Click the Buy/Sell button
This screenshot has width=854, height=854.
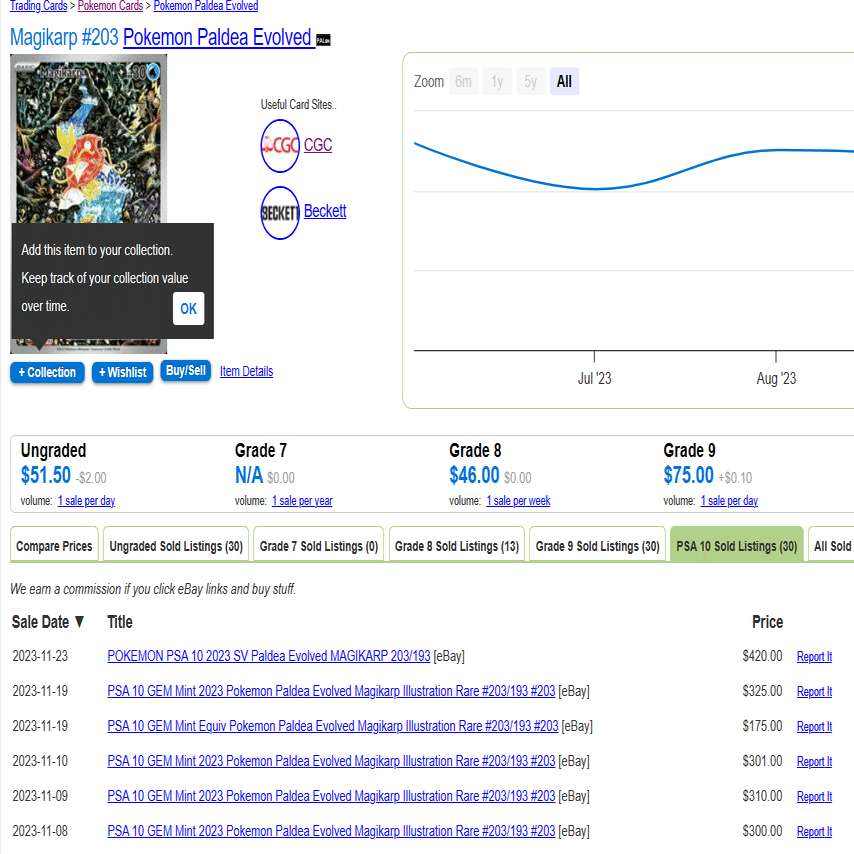(186, 371)
